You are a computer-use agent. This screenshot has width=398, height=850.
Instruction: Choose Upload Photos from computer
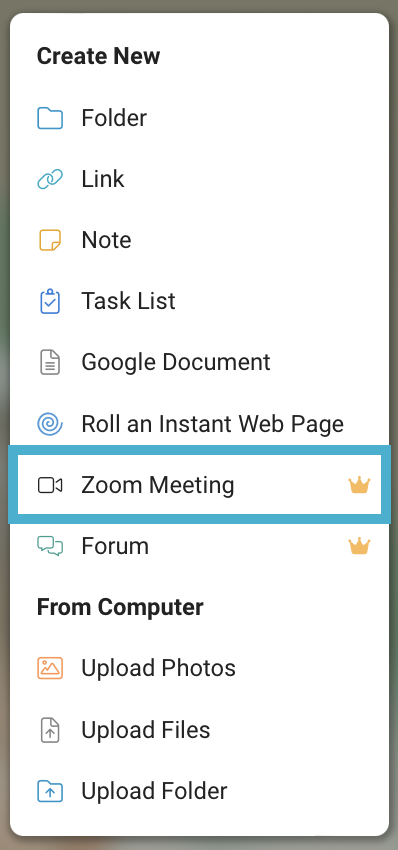[199, 668]
